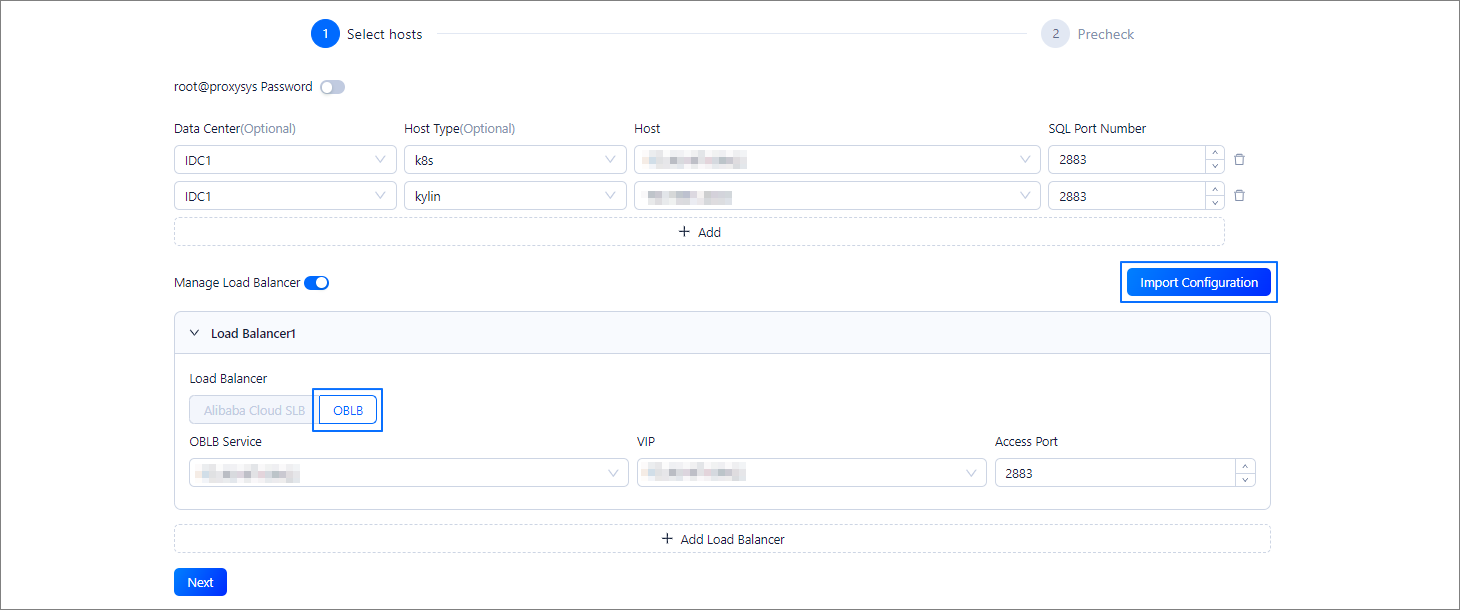Screen dimensions: 1460x610
Task: Select OBLB load balancer option
Action: (348, 411)
